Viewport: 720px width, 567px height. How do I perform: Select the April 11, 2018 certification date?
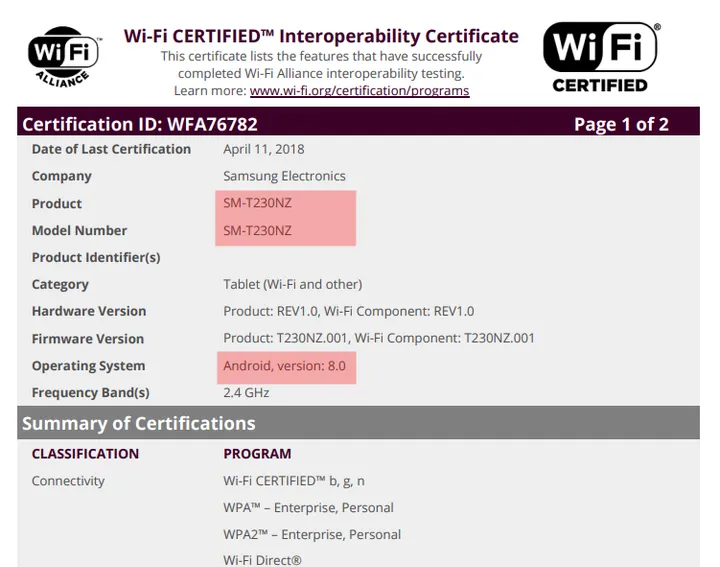[x=264, y=149]
